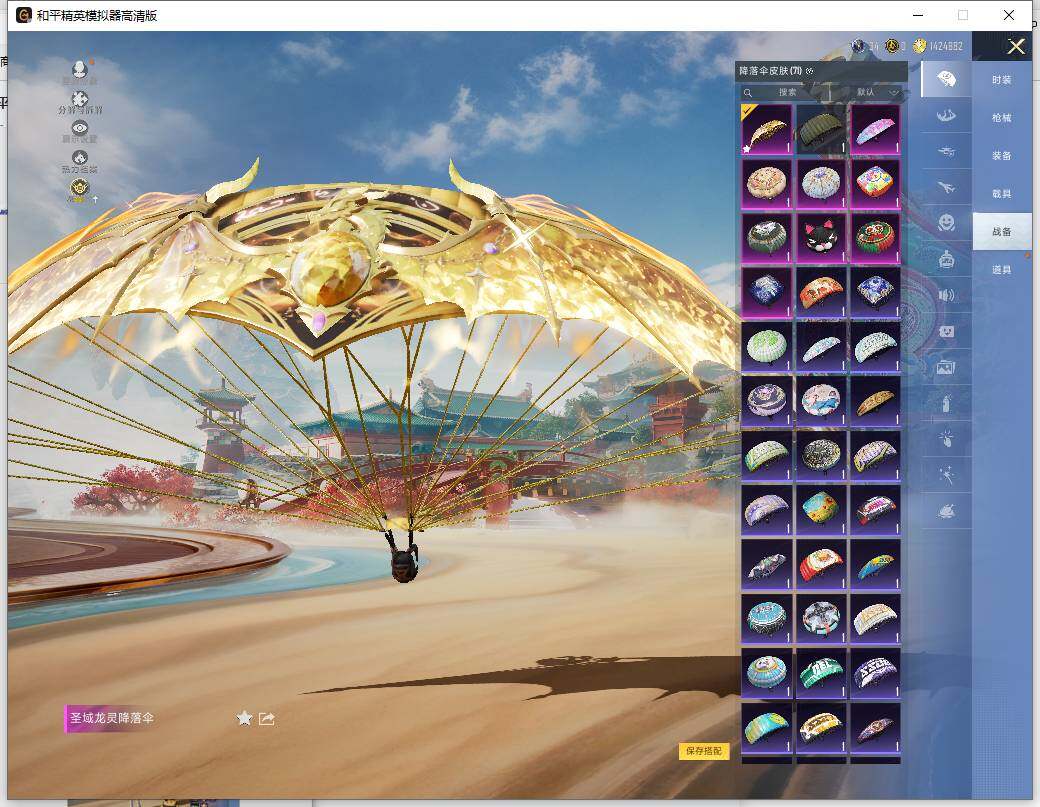Open the gold medal badge at left
This screenshot has width=1040, height=807.
(80, 187)
